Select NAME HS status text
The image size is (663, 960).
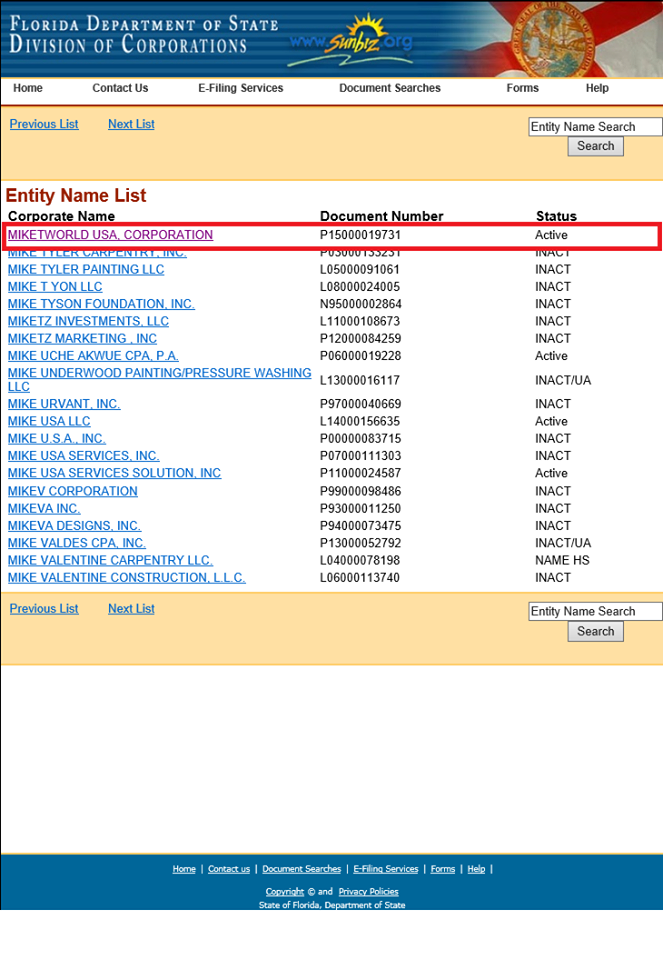tap(562, 560)
